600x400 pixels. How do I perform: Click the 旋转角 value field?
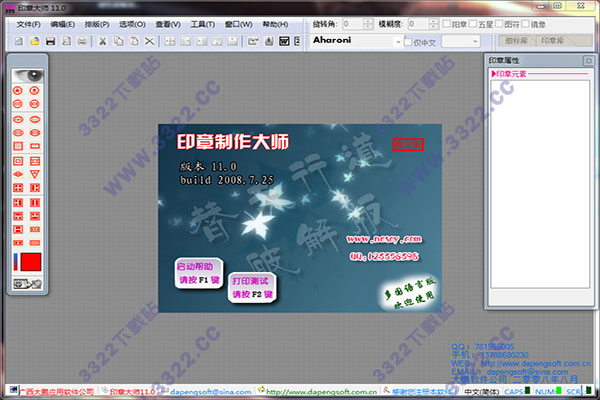click(352, 24)
